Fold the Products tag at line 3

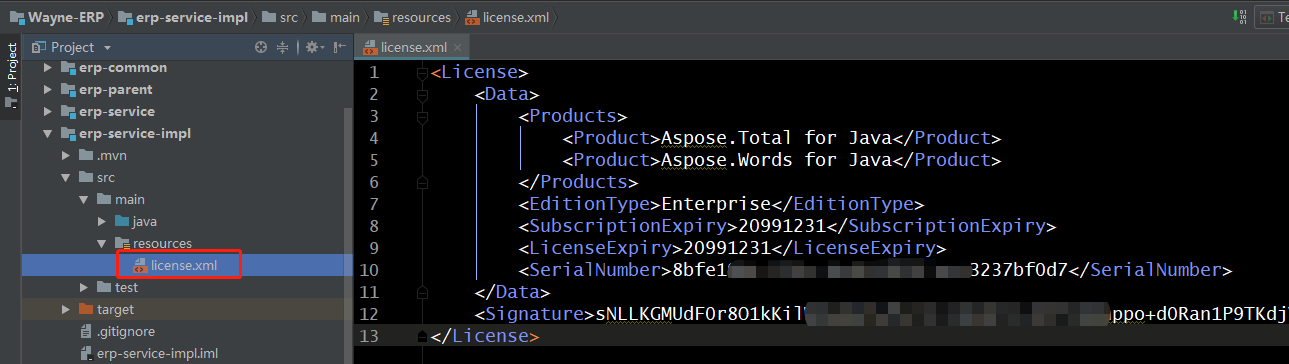[422, 116]
